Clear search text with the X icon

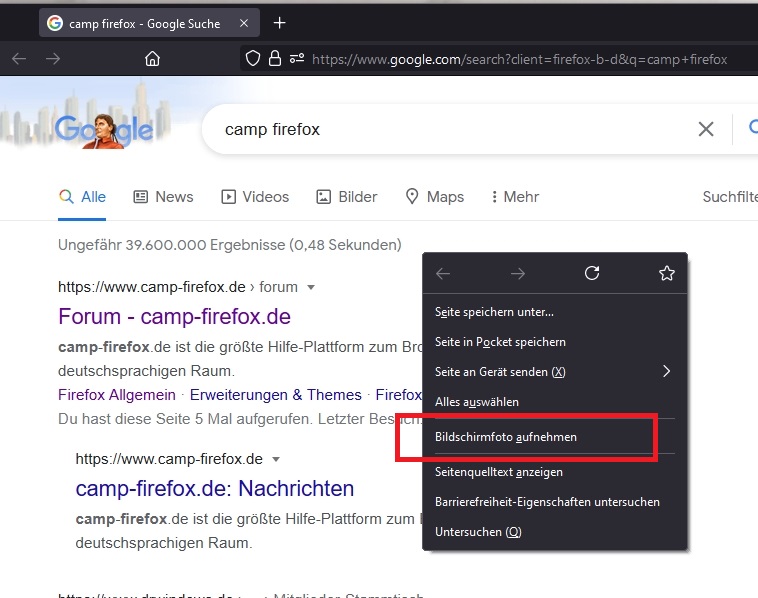[706, 129]
